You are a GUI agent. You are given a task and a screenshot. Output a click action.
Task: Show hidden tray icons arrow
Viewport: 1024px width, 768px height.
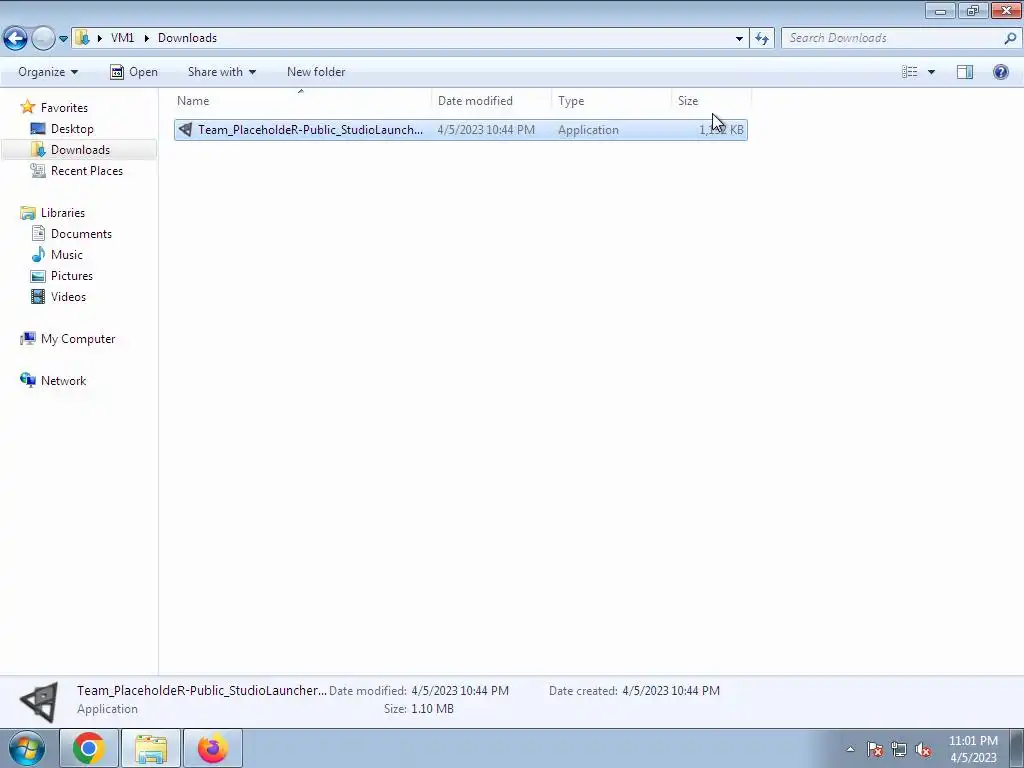pyautogui.click(x=850, y=749)
